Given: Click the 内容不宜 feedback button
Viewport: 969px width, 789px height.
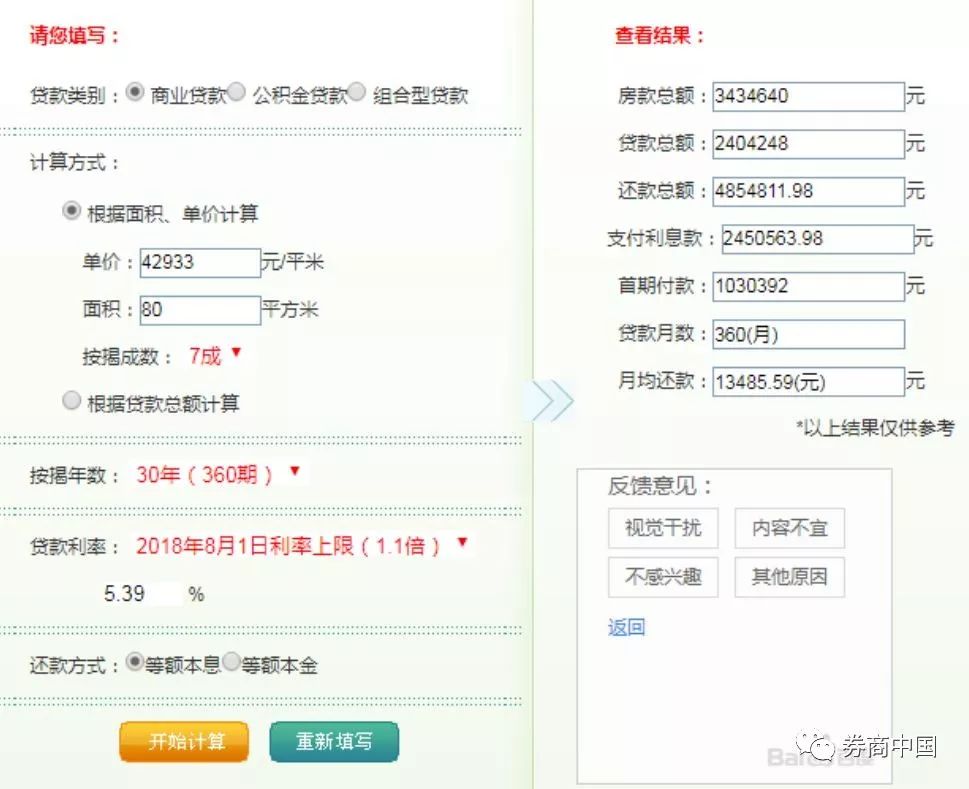Looking at the screenshot, I should click(x=789, y=528).
